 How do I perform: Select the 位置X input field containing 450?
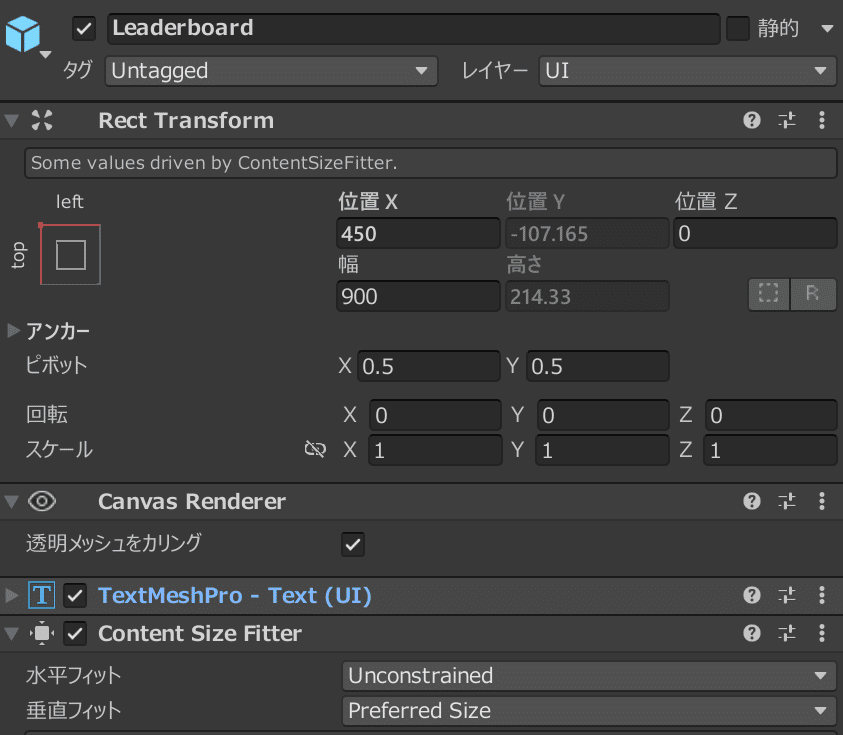click(x=418, y=233)
